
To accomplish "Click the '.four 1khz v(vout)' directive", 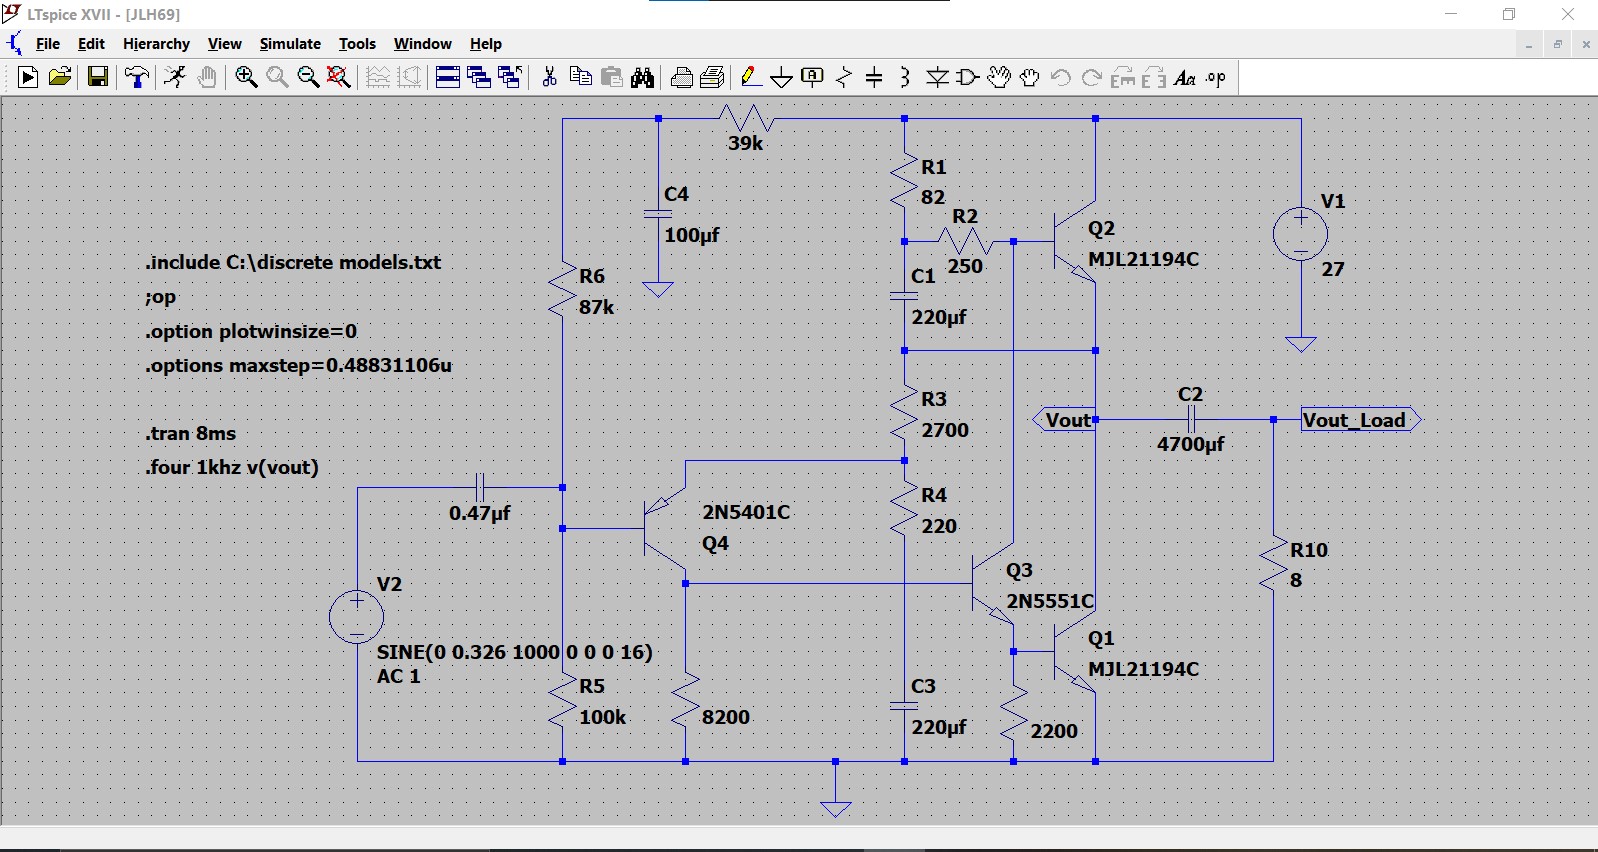I will coord(232,467).
